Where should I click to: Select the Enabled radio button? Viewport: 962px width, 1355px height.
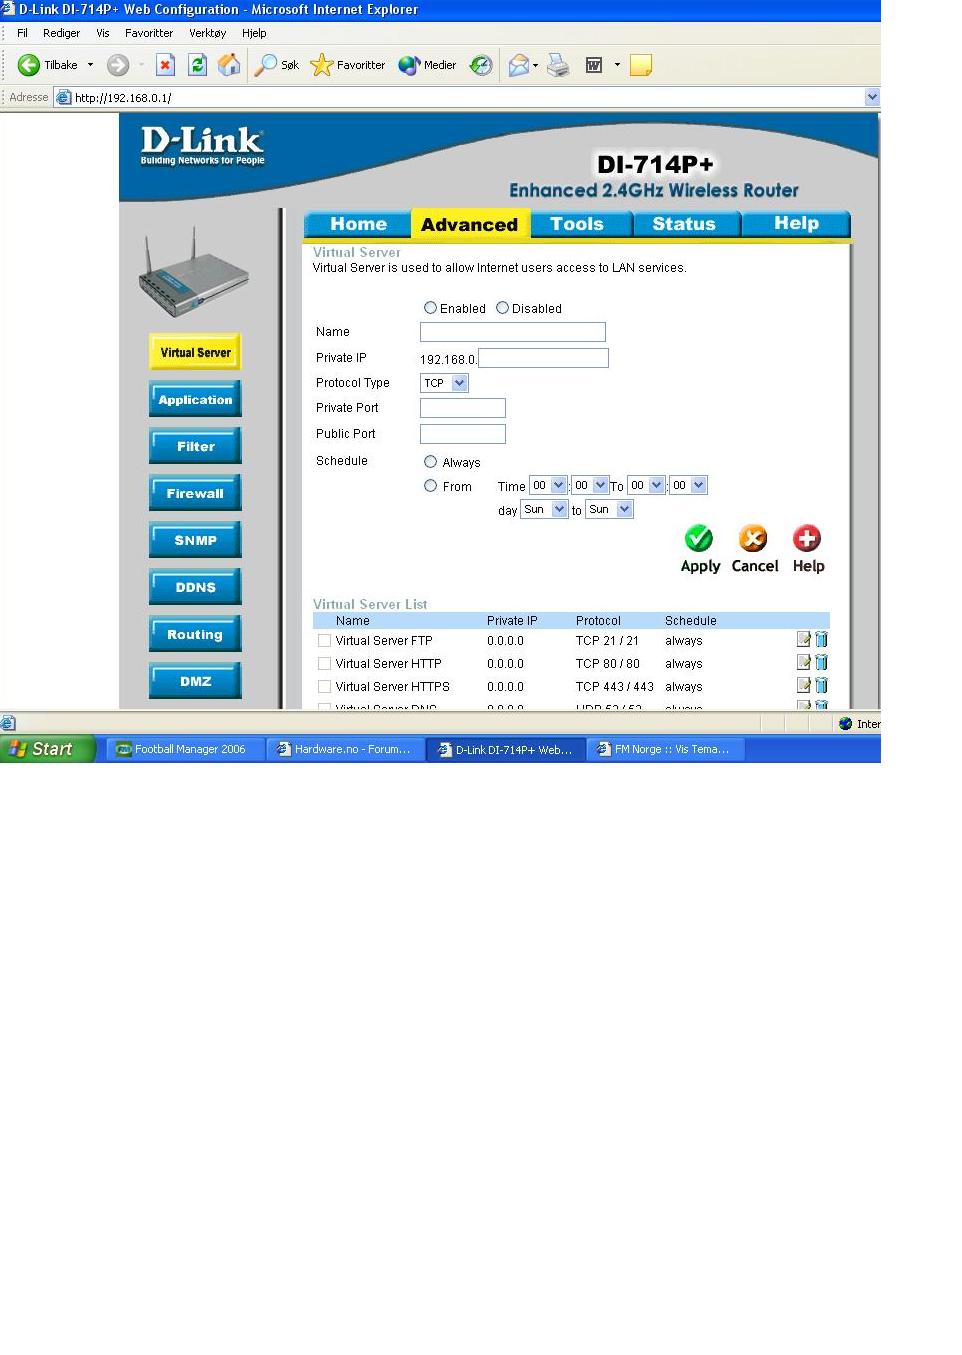click(430, 308)
